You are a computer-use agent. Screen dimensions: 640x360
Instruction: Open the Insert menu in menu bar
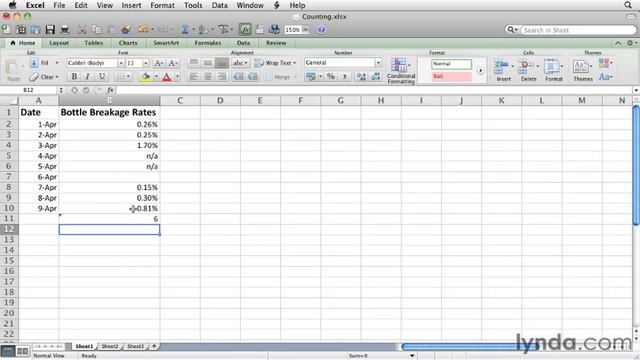point(131,5)
